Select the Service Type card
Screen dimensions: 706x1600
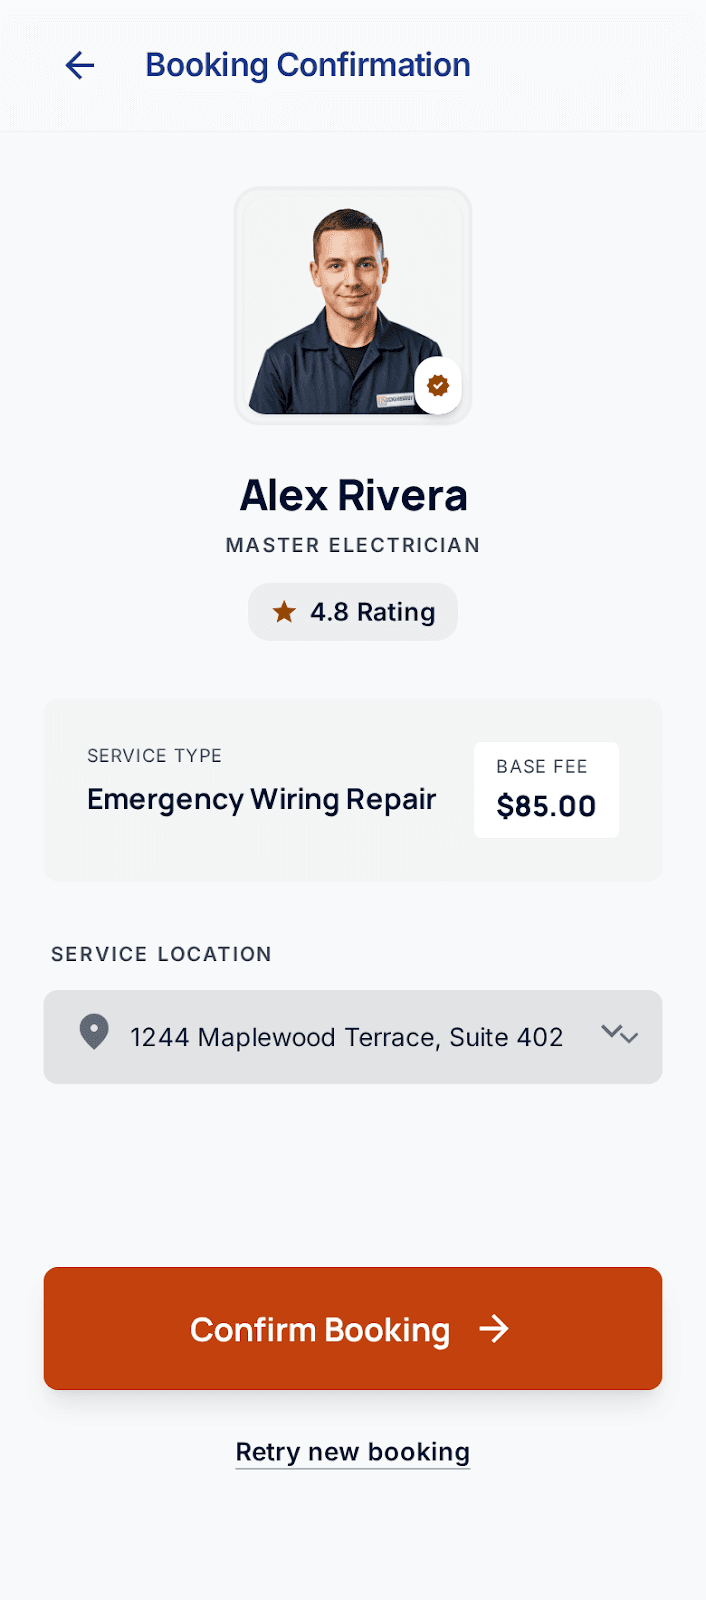(x=352, y=790)
